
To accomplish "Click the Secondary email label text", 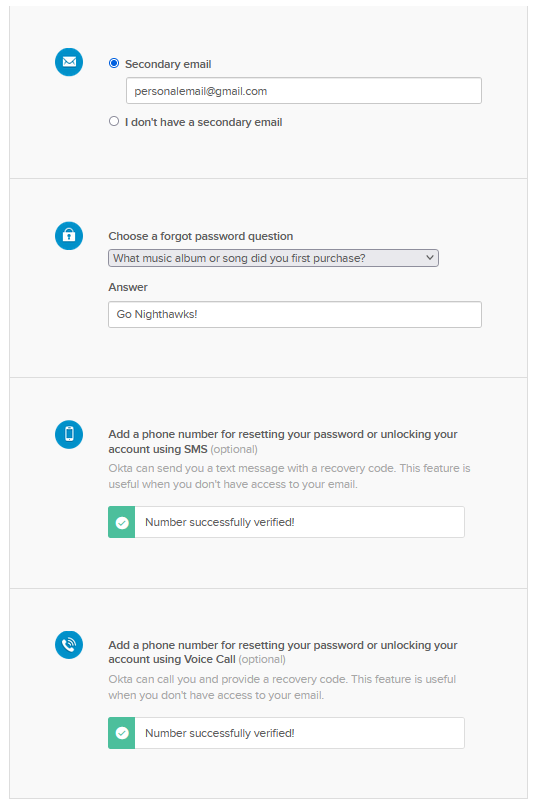I will pyautogui.click(x=168, y=64).
